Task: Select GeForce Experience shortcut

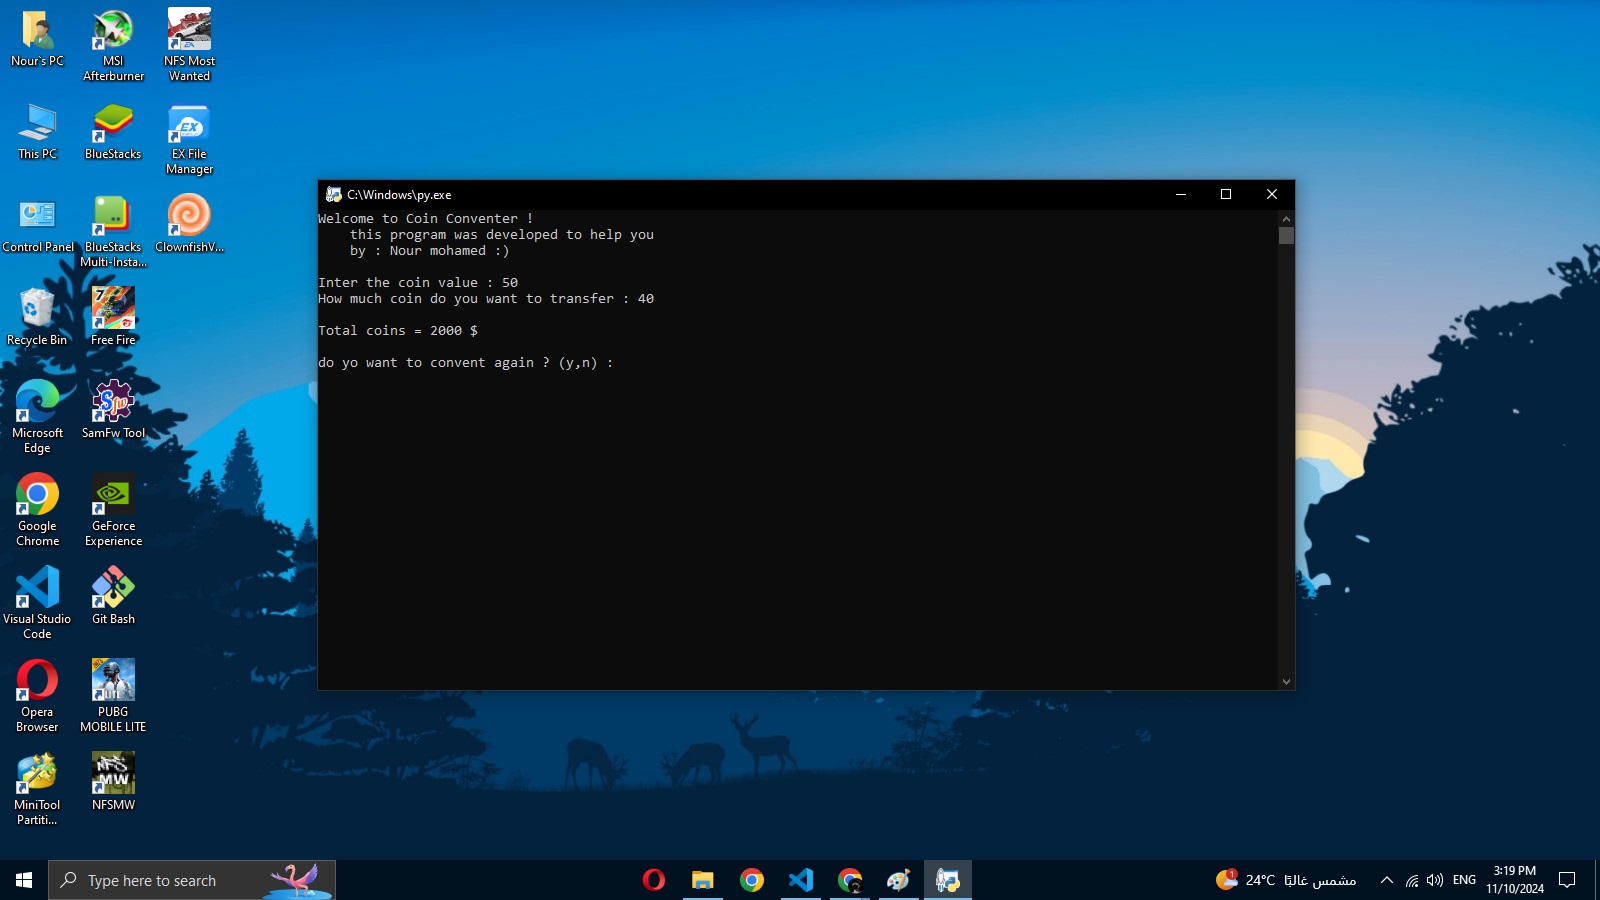Action: point(113,511)
